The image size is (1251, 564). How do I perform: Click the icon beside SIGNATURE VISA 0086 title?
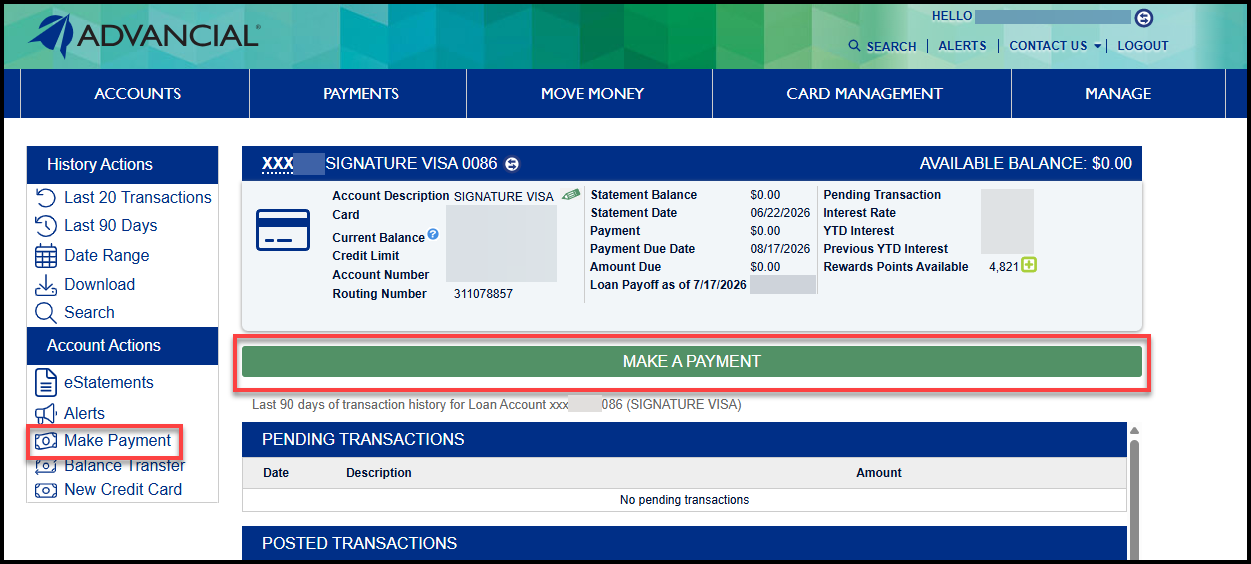coord(512,164)
